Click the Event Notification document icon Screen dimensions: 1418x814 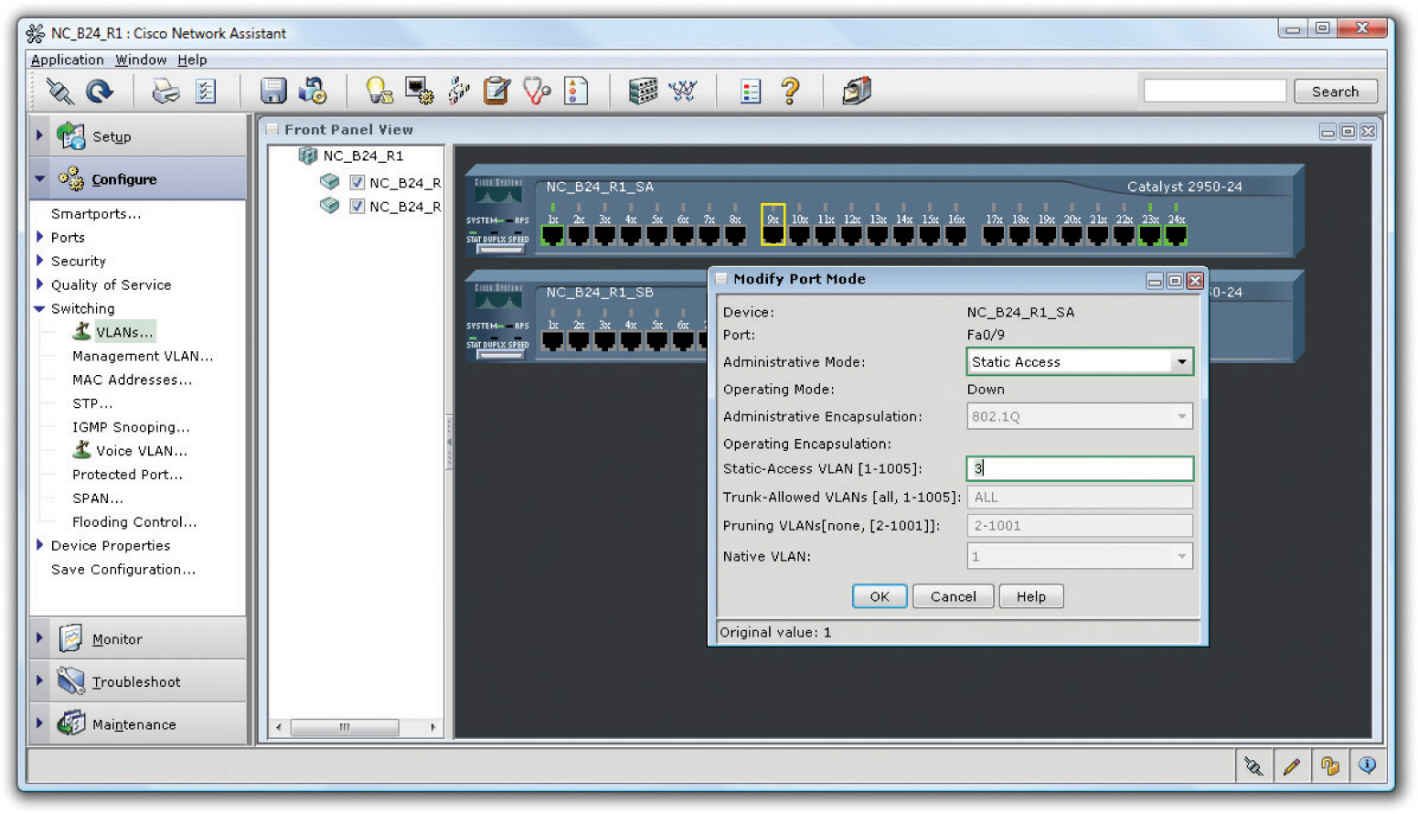coord(577,92)
